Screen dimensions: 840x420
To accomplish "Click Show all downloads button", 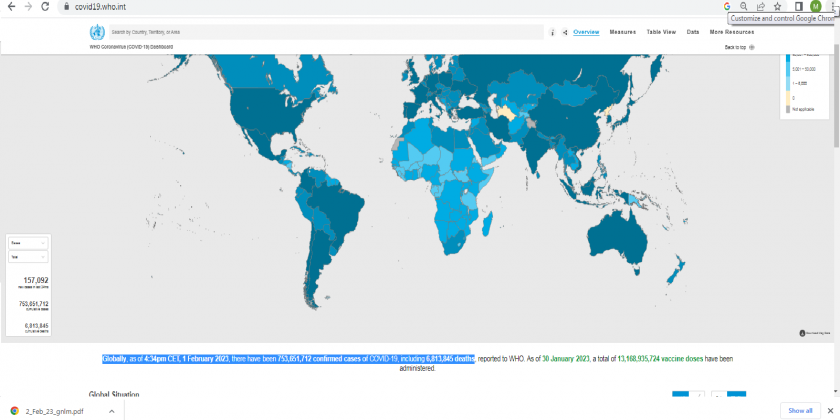I will [x=800, y=410].
